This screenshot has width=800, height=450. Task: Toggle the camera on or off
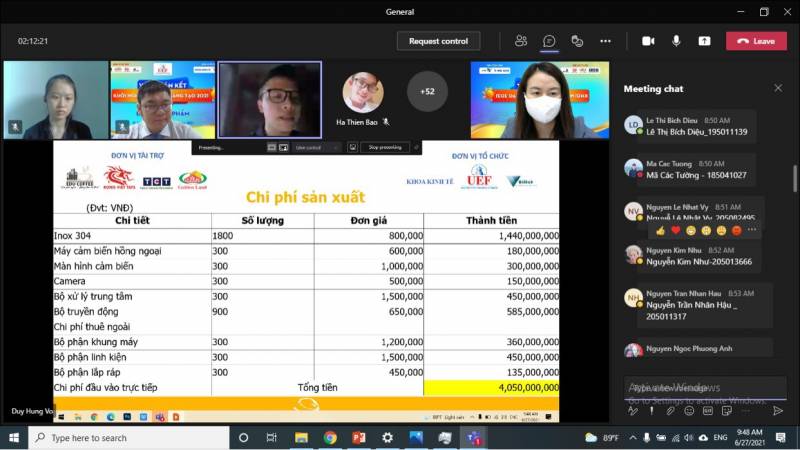tap(648, 41)
